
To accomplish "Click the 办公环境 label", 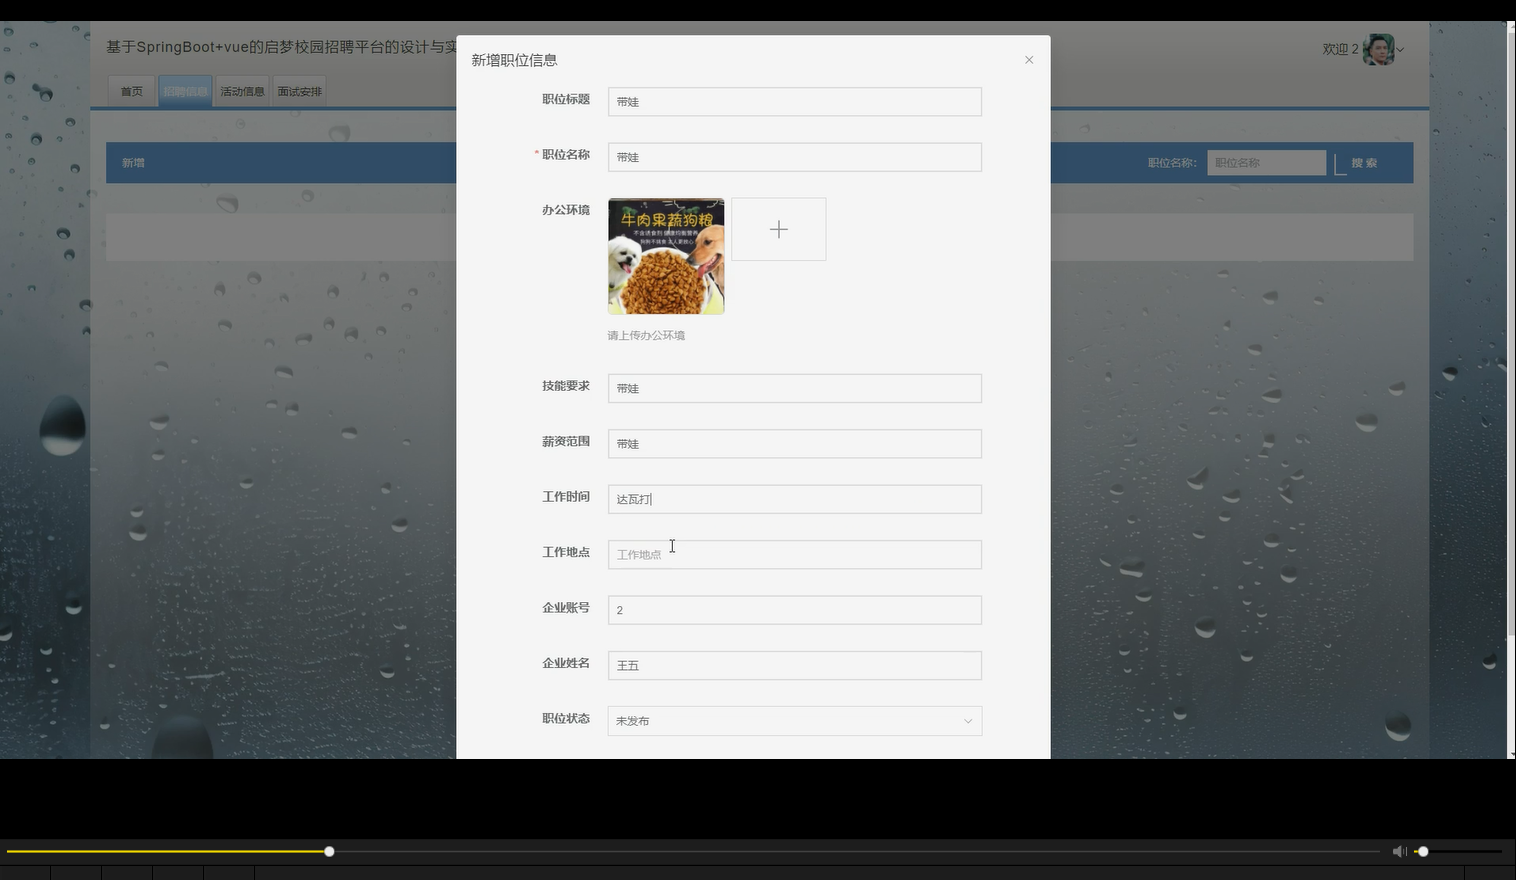I will 566,210.
